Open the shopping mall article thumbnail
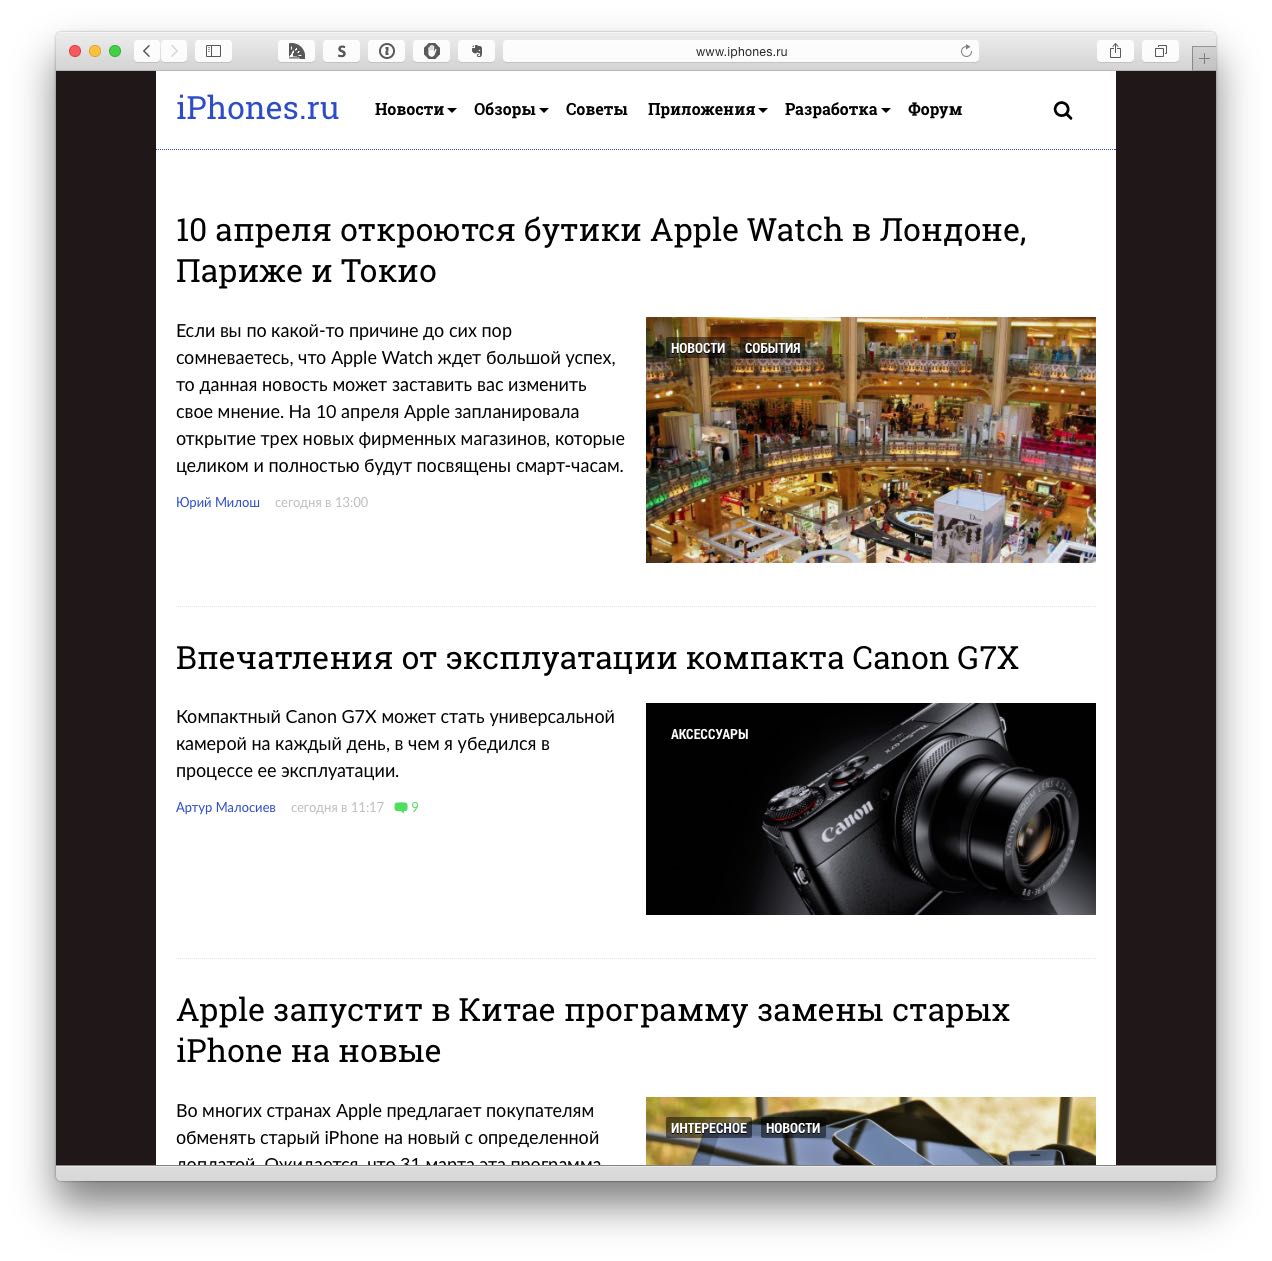This screenshot has width=1272, height=1261. click(871, 440)
